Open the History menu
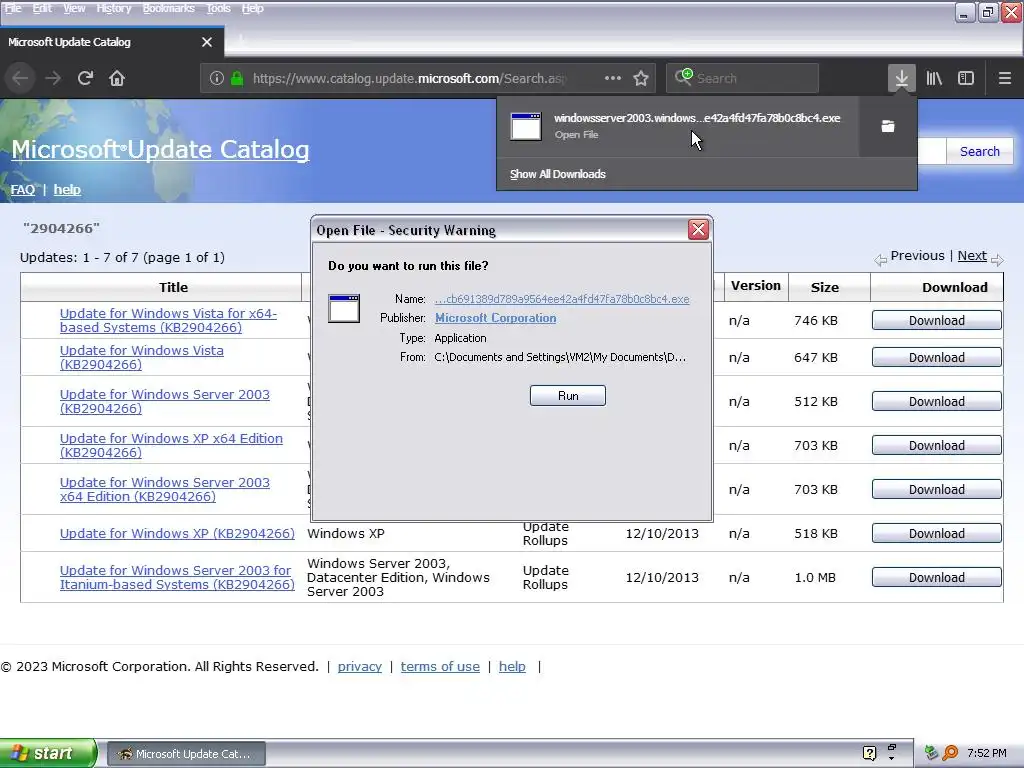The width and height of the screenshot is (1024, 768). (114, 8)
